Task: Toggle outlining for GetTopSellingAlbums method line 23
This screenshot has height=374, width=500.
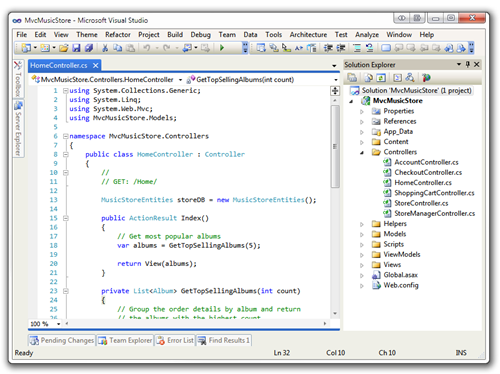Action: (x=66, y=291)
